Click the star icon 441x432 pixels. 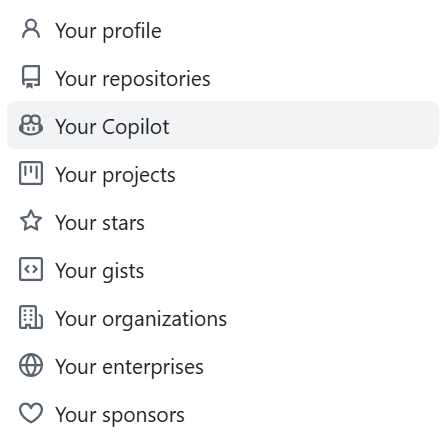[x=31, y=221]
